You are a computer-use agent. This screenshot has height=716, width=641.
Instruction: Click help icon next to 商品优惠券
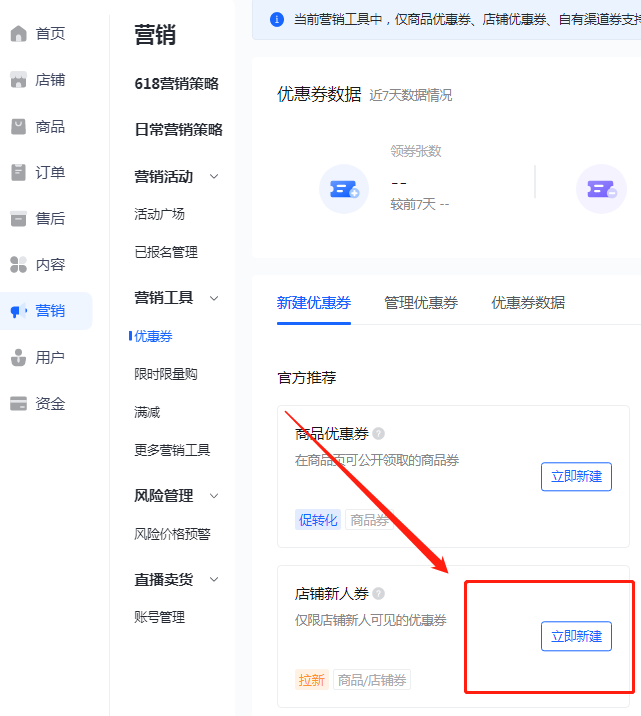pos(378,433)
